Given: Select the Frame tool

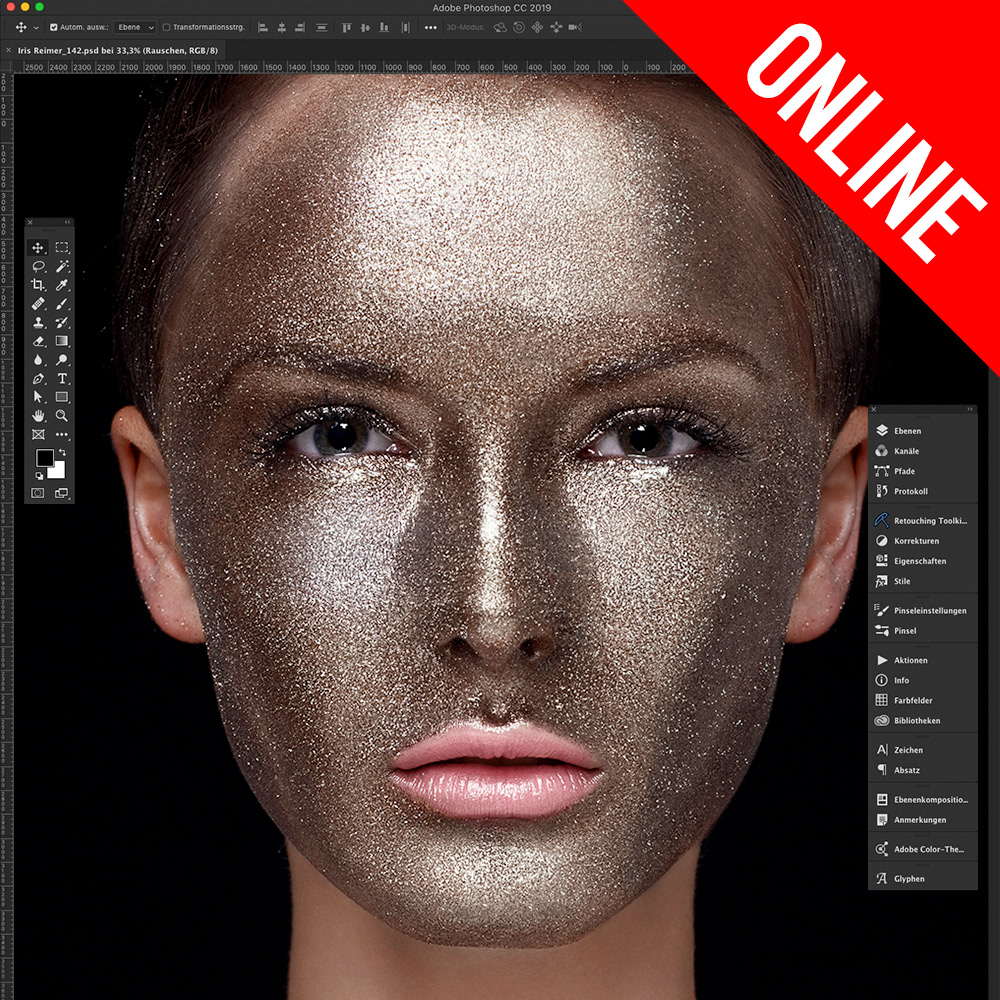Looking at the screenshot, I should point(38,434).
